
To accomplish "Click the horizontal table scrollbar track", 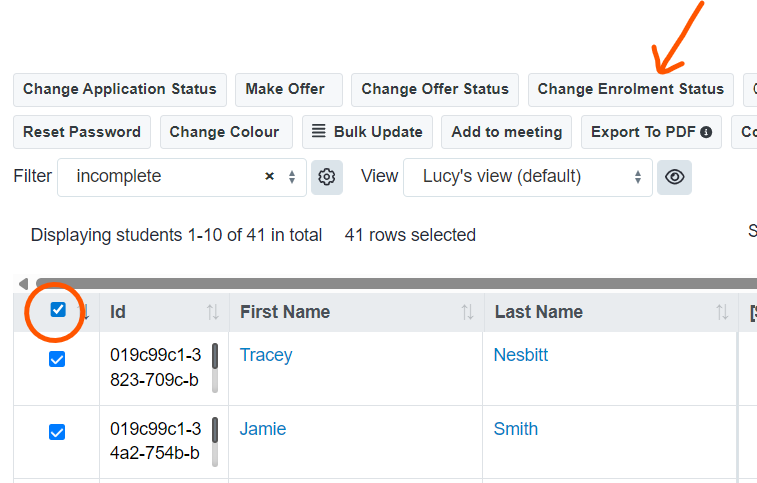I will [396, 284].
